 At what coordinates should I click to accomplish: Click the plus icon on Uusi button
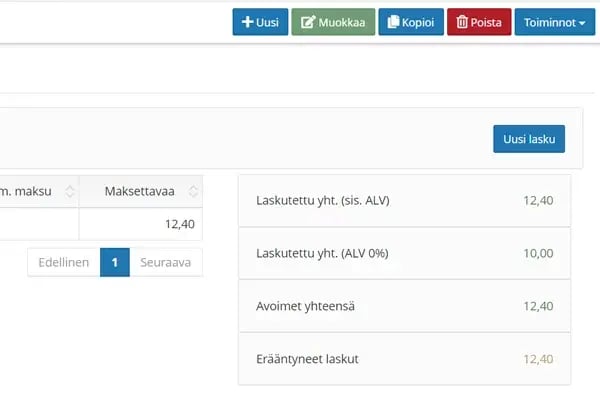click(248, 22)
